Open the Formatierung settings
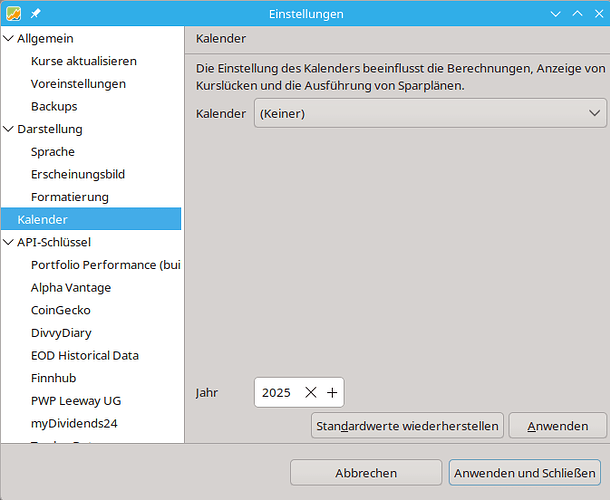The image size is (610, 500). click(70, 197)
